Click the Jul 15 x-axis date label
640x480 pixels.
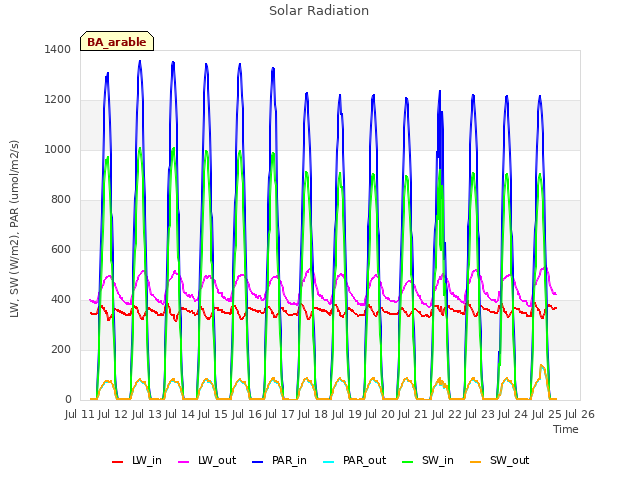[x=213, y=415]
